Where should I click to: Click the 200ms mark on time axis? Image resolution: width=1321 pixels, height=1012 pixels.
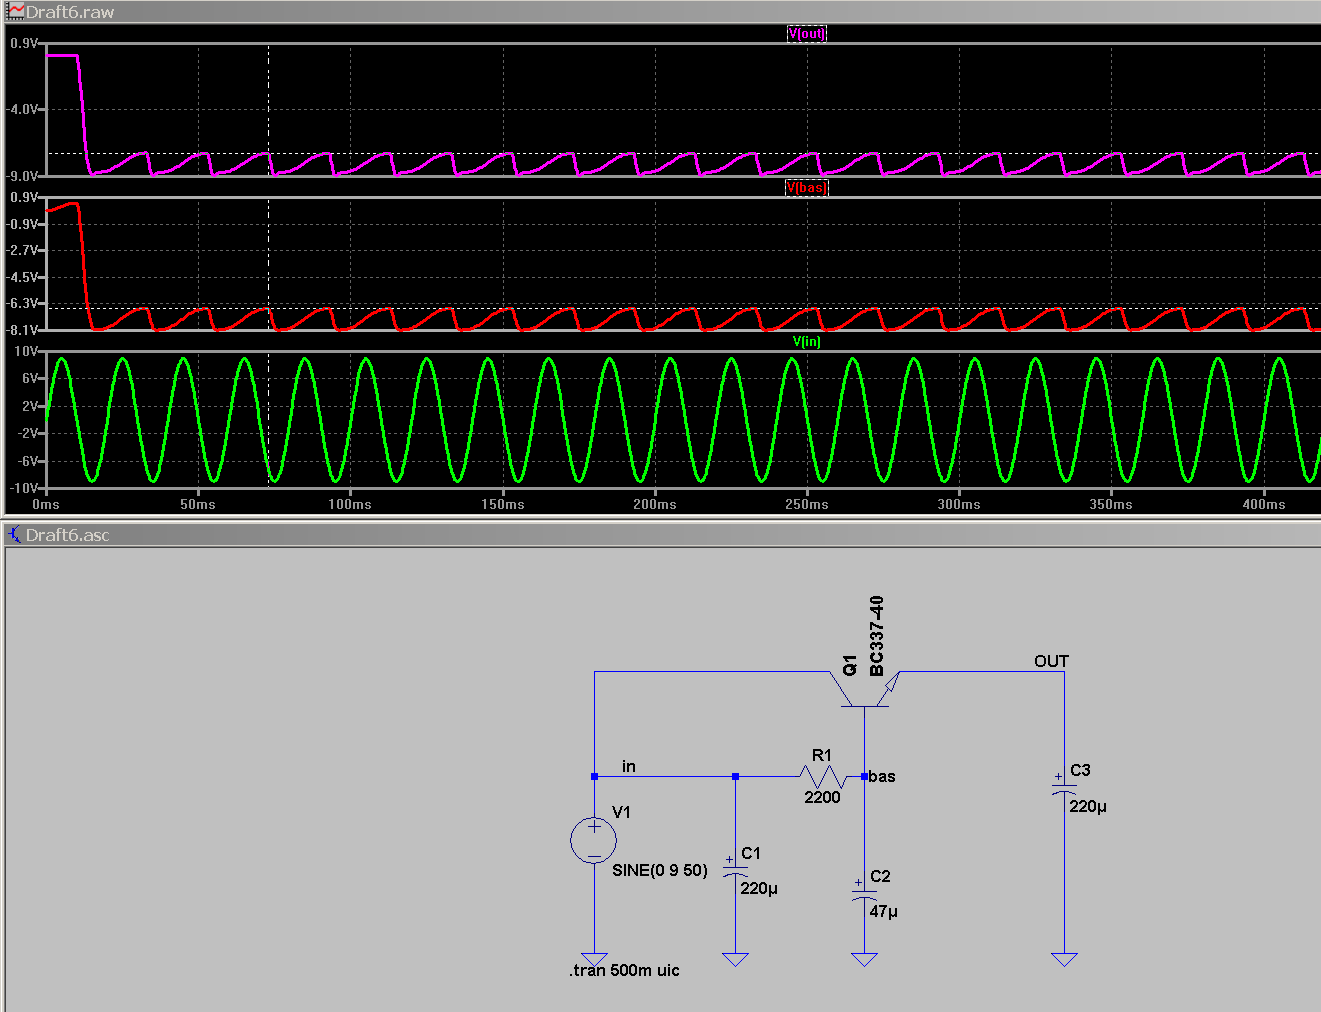point(654,504)
